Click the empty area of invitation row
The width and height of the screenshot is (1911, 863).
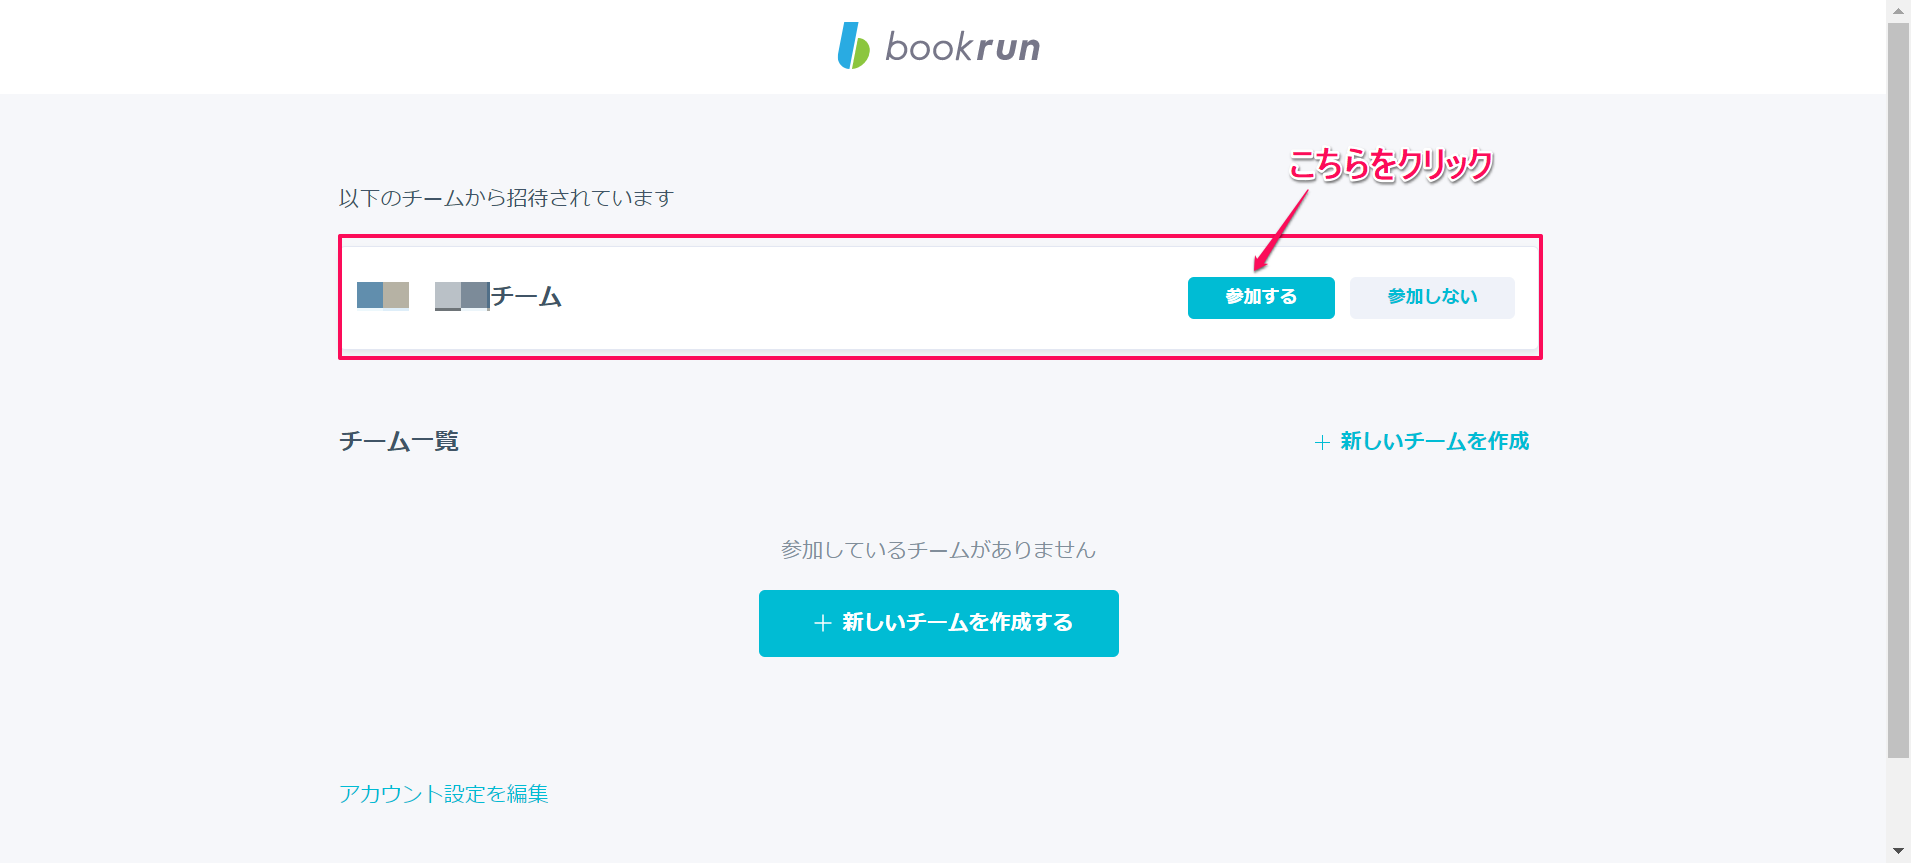tap(870, 298)
